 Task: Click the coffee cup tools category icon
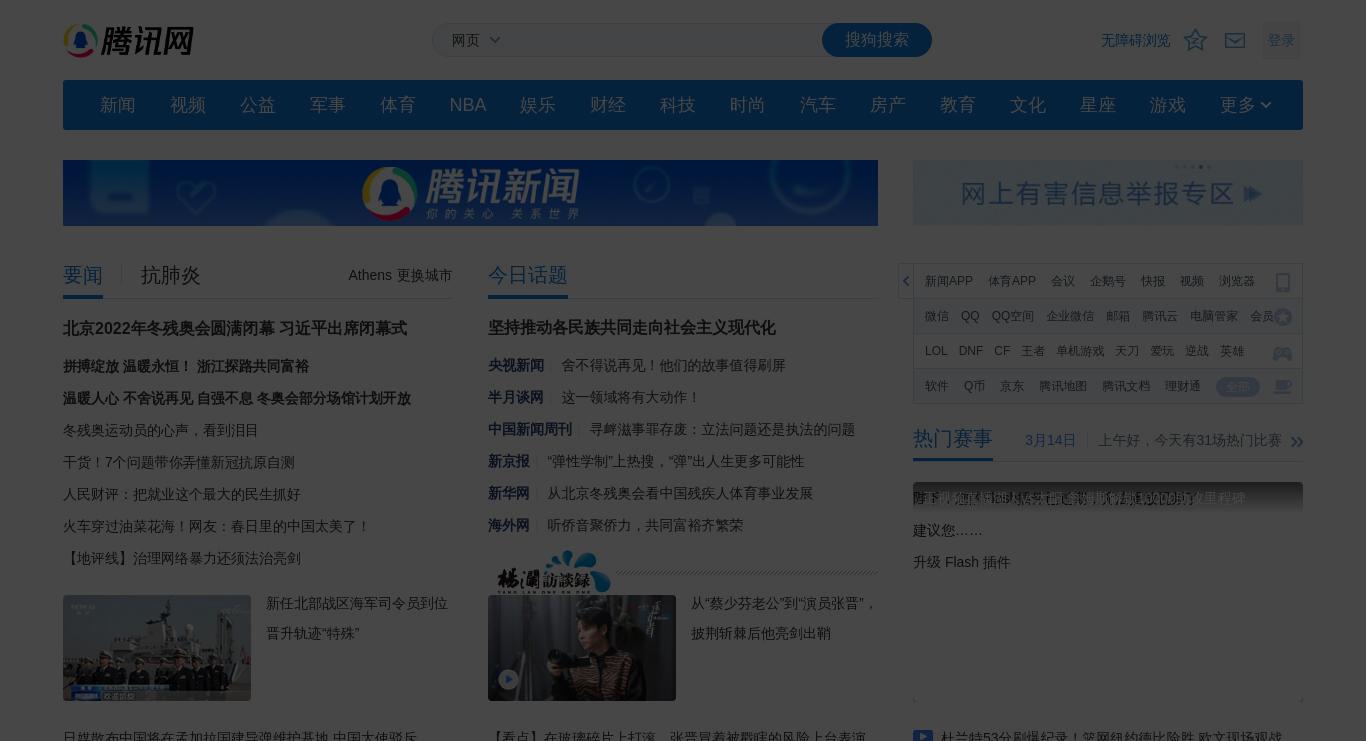click(x=1282, y=386)
